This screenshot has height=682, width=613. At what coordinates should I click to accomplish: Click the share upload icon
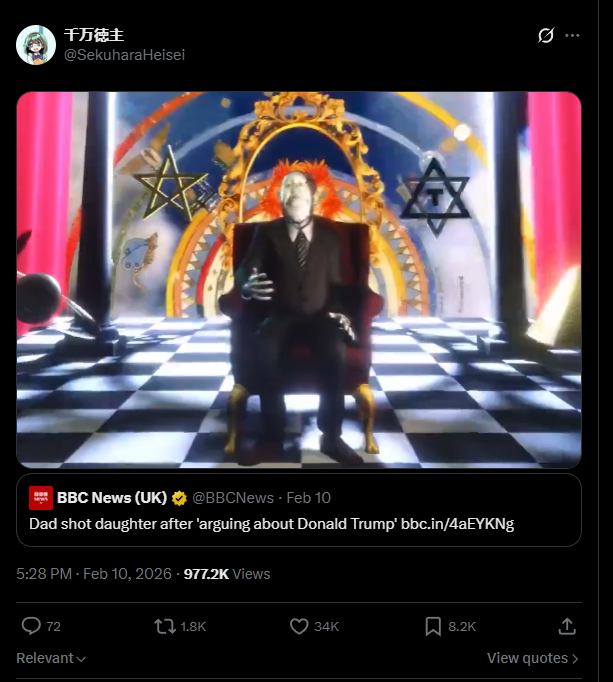click(x=567, y=626)
